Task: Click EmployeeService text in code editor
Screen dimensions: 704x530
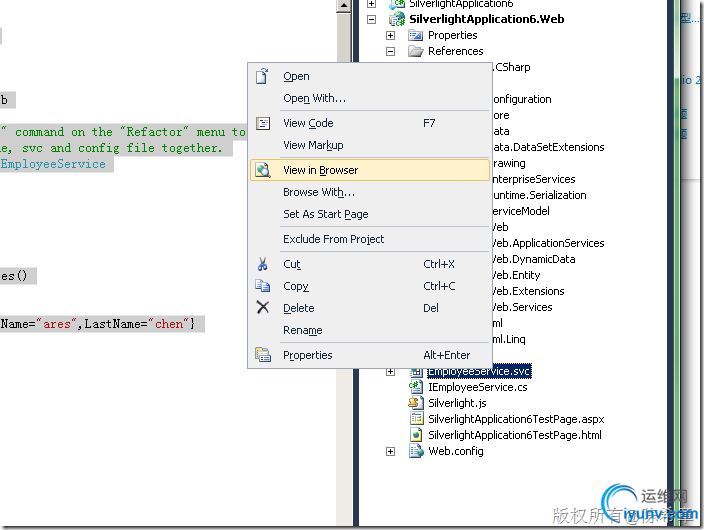Action: [53, 164]
